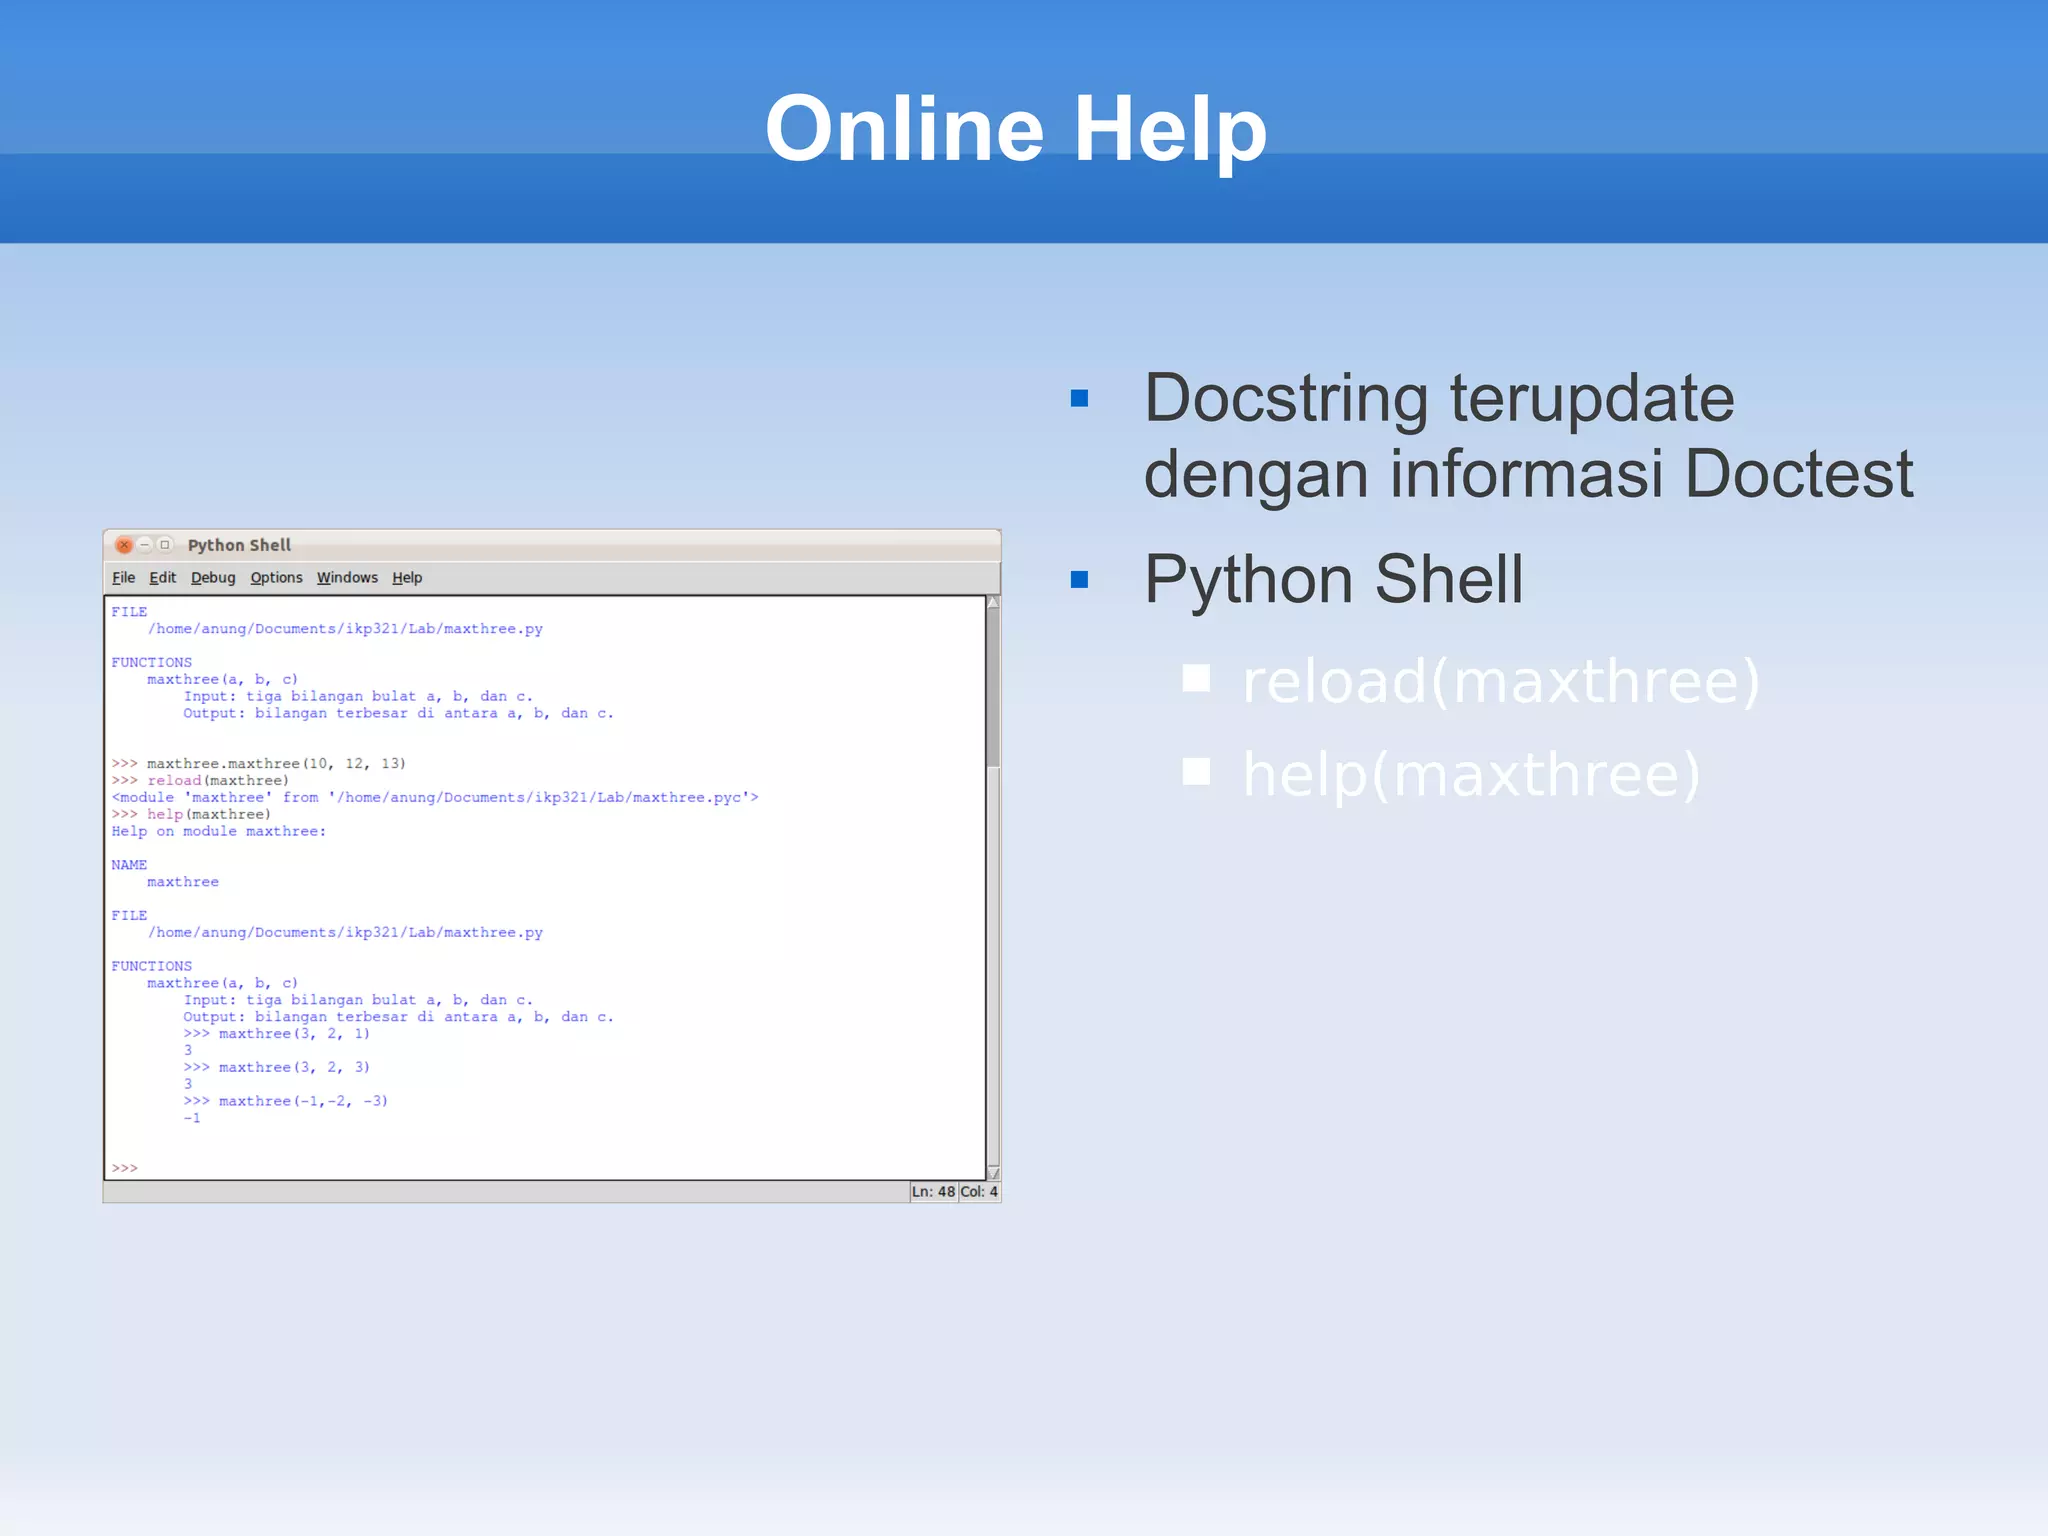Click the 'Help on module maxthree:' line
Screen dimensions: 2048x1536
[x=219, y=832]
